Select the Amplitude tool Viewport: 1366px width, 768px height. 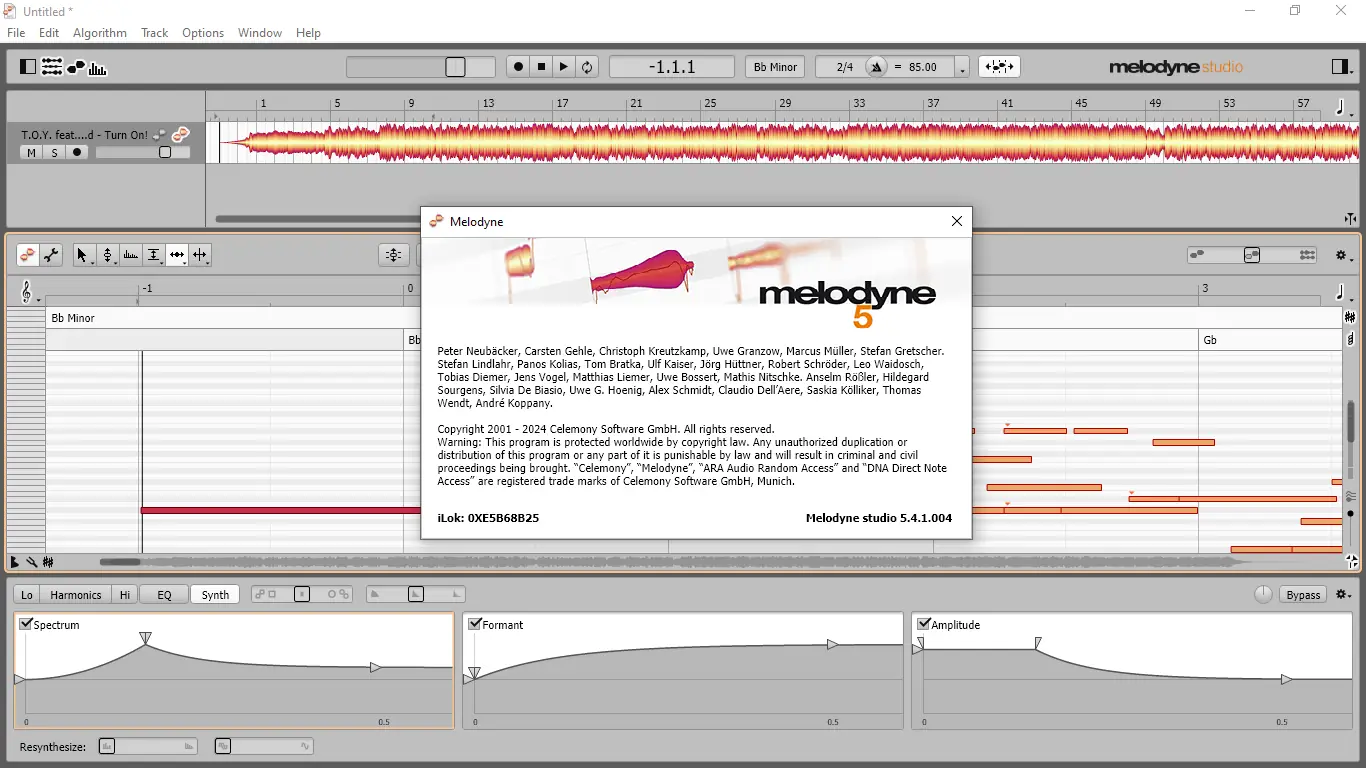(154, 255)
